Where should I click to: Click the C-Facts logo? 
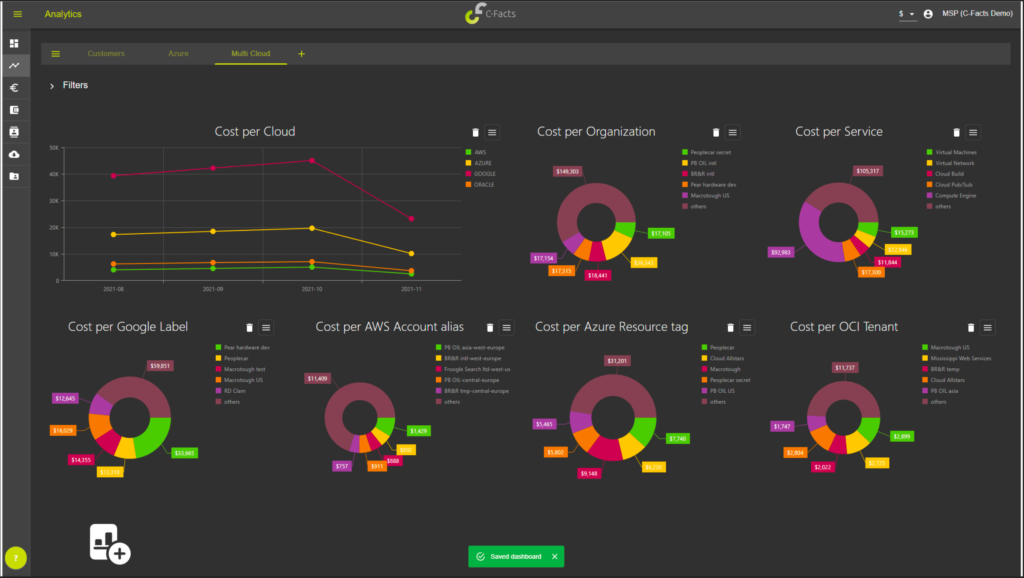click(x=490, y=13)
